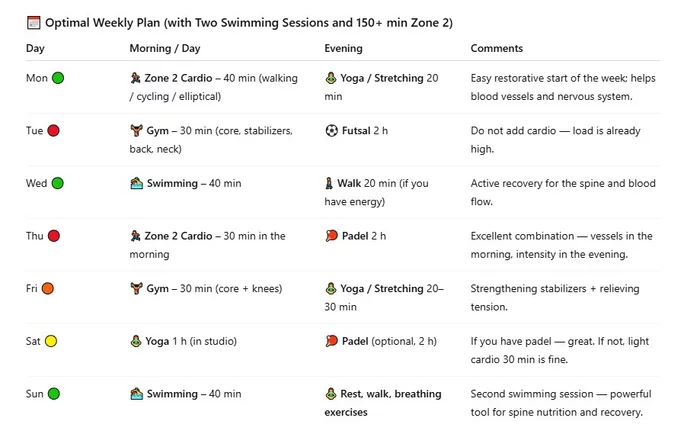Click the Evening column header
Screen dimensions: 700x434
pos(344,48)
